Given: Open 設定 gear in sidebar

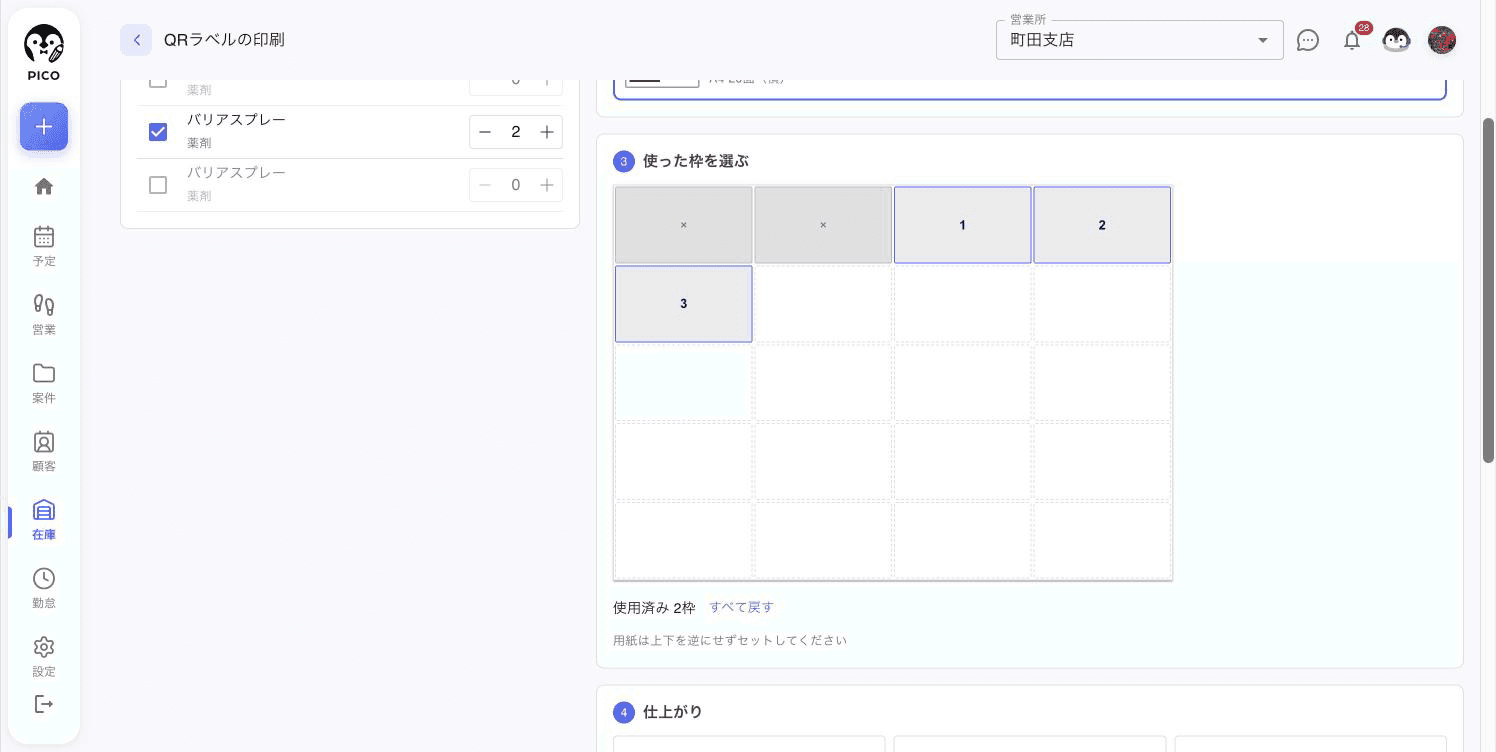Looking at the screenshot, I should pyautogui.click(x=44, y=657).
